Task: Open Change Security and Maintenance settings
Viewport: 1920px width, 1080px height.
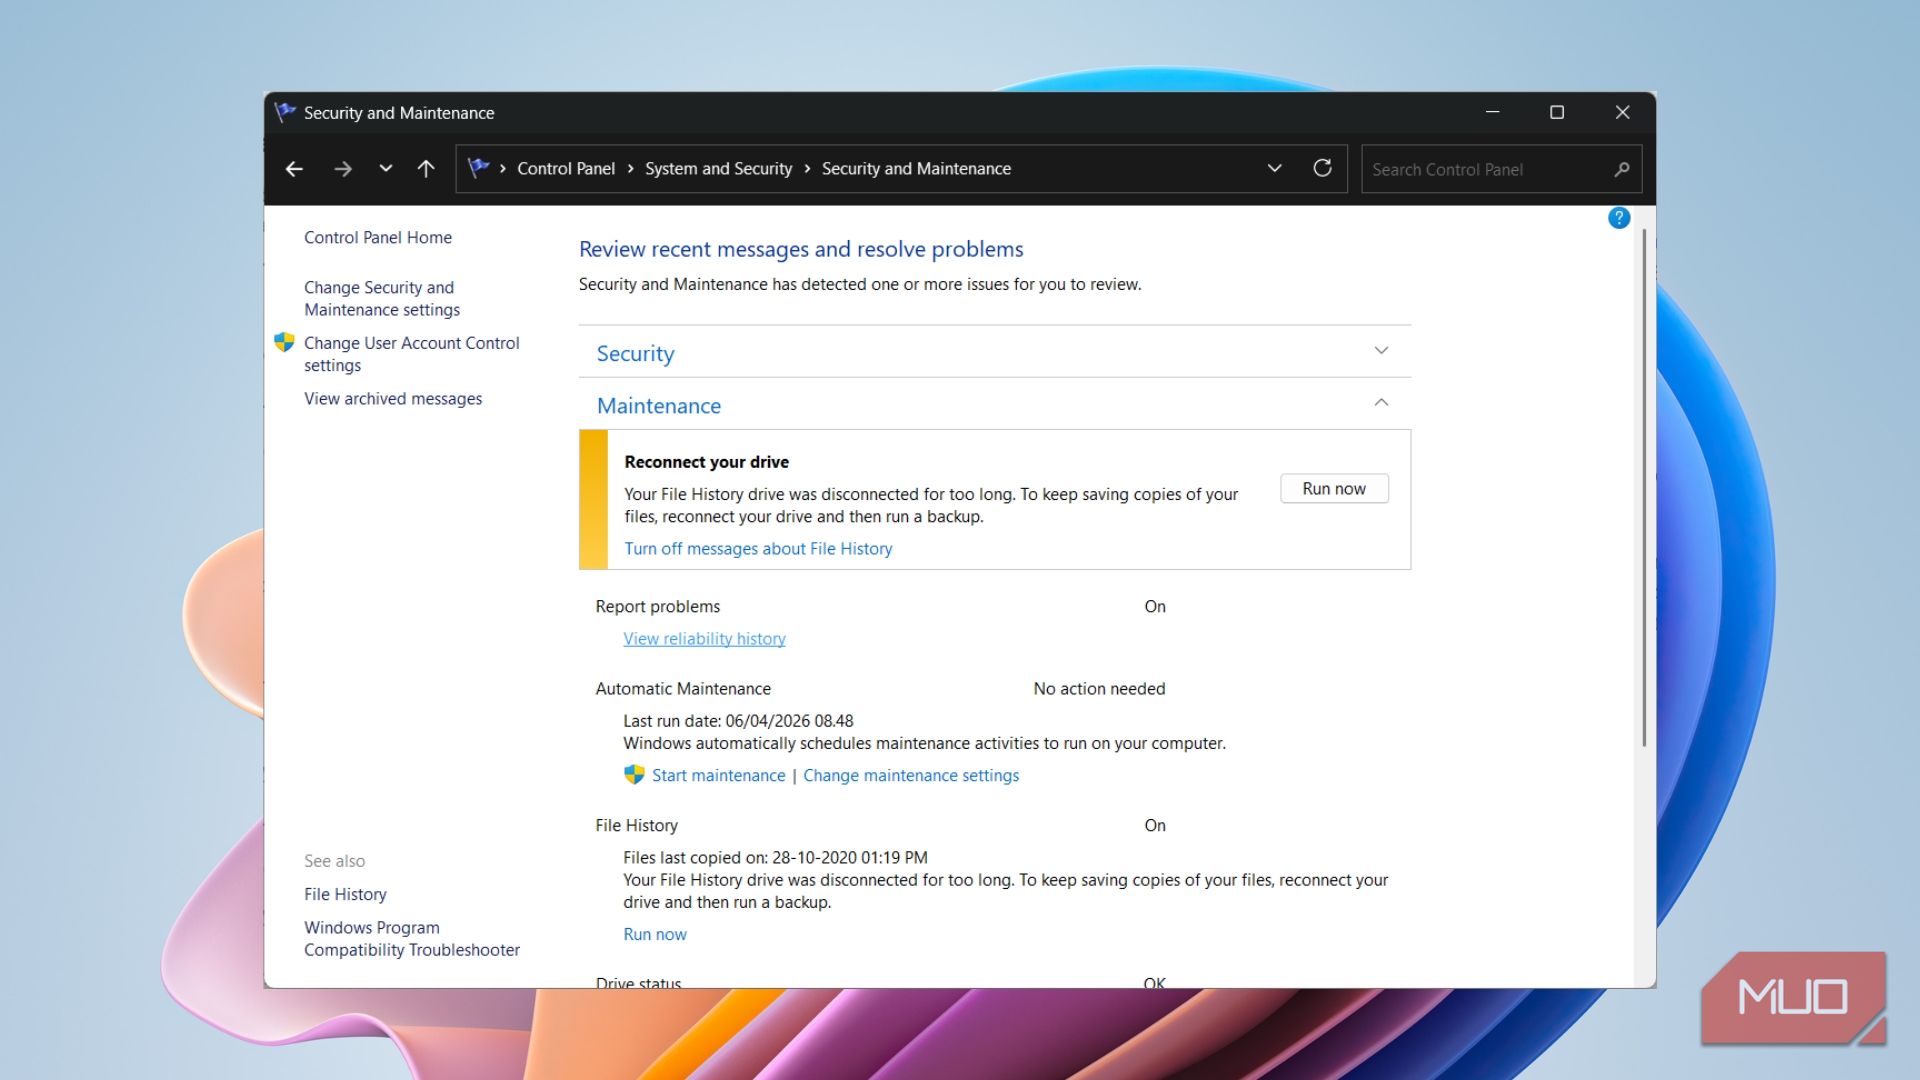Action: pos(382,298)
